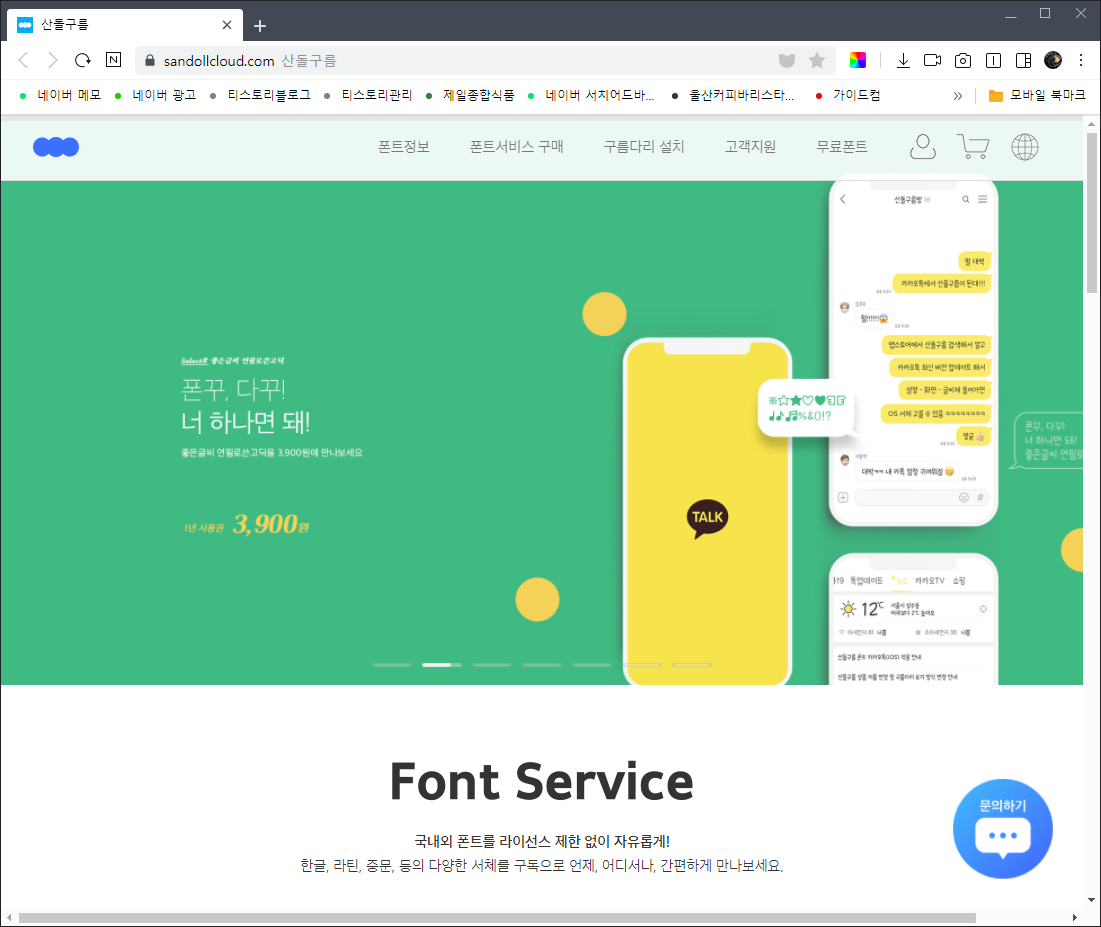This screenshot has height=927, width=1101.
Task: Close the 산돌구름 tab
Action: tap(227, 25)
